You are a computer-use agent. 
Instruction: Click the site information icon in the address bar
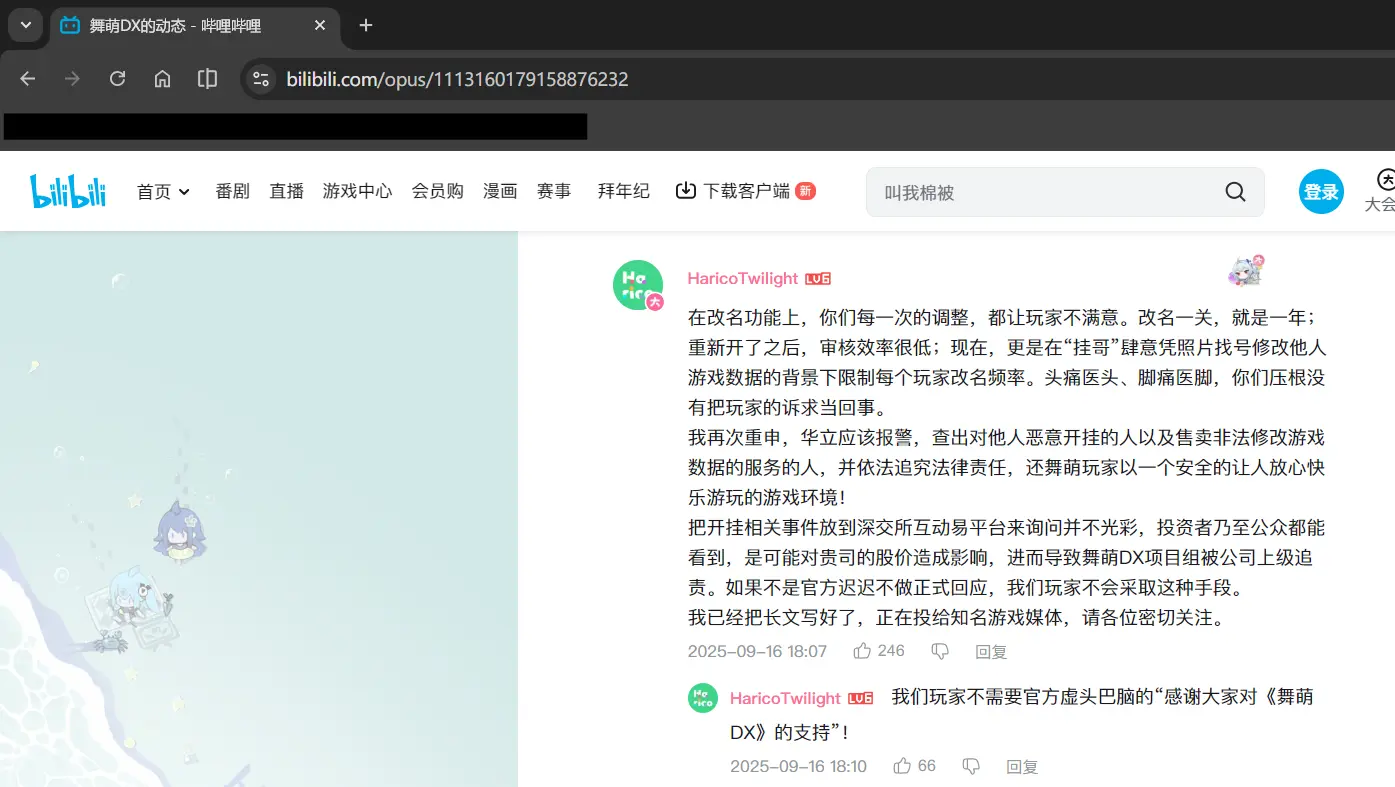click(x=260, y=78)
